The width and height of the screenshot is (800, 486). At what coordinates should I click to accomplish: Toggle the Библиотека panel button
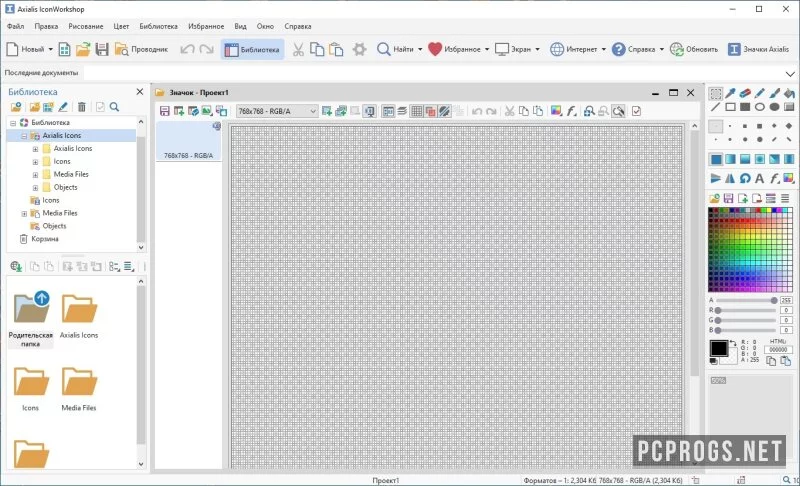253,49
